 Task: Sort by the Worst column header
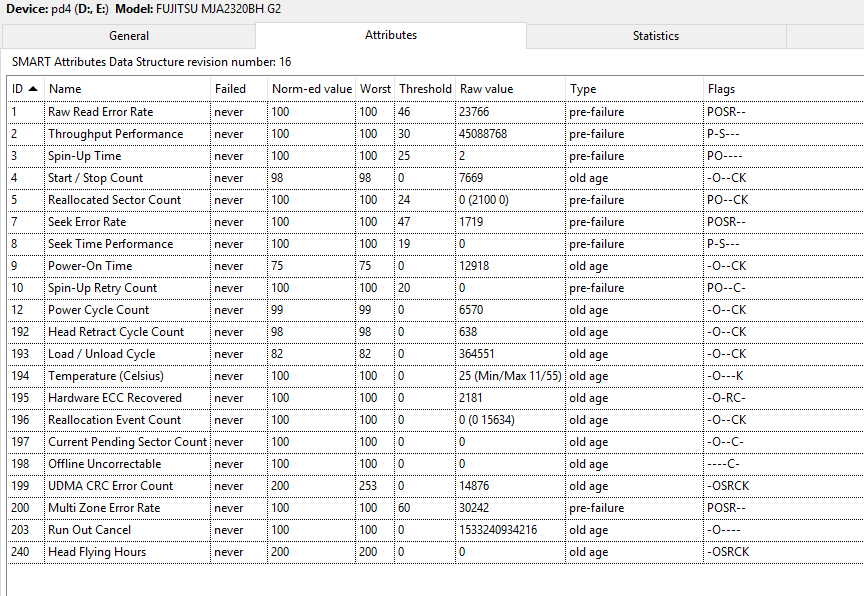375,89
